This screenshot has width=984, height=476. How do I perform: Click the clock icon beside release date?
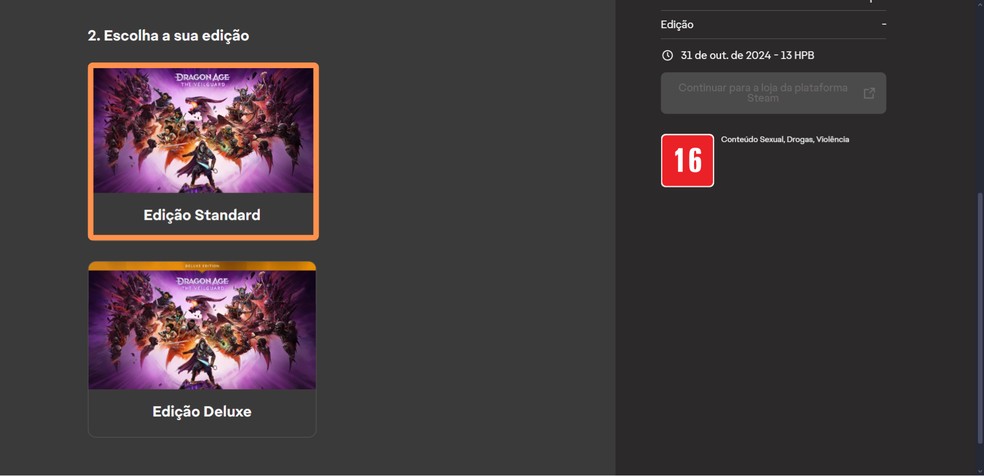(x=667, y=55)
